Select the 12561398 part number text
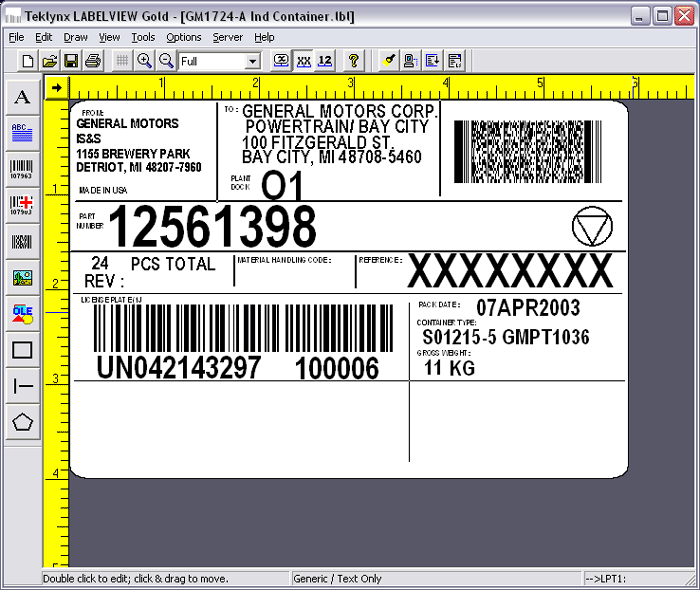 click(x=212, y=227)
